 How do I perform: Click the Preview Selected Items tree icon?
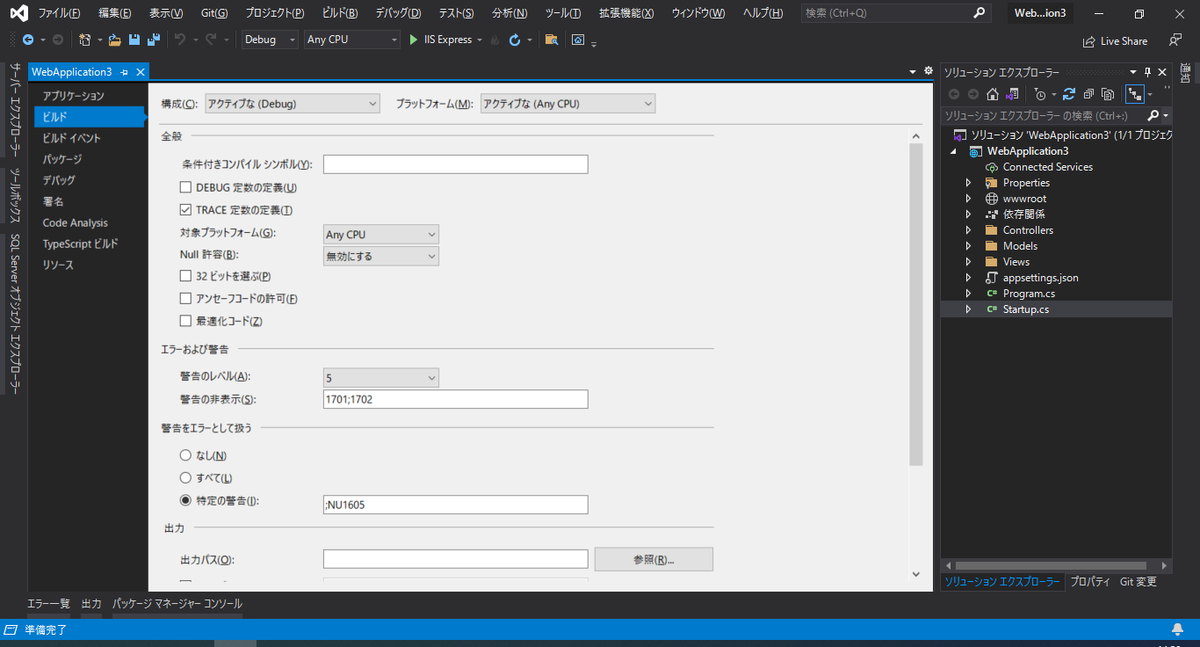pyautogui.click(x=1135, y=94)
